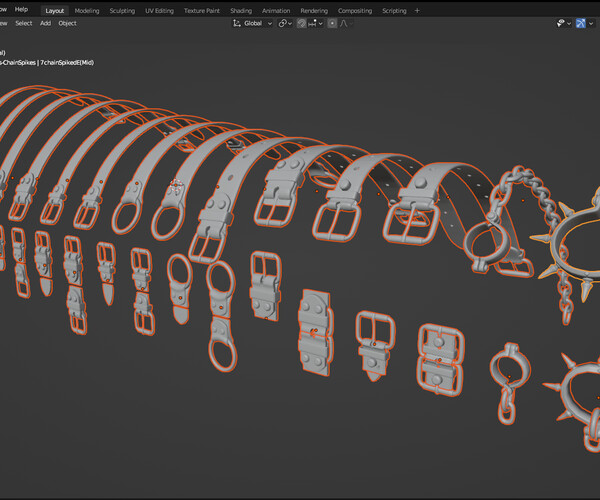Open the snapping options dropdown

[x=315, y=23]
